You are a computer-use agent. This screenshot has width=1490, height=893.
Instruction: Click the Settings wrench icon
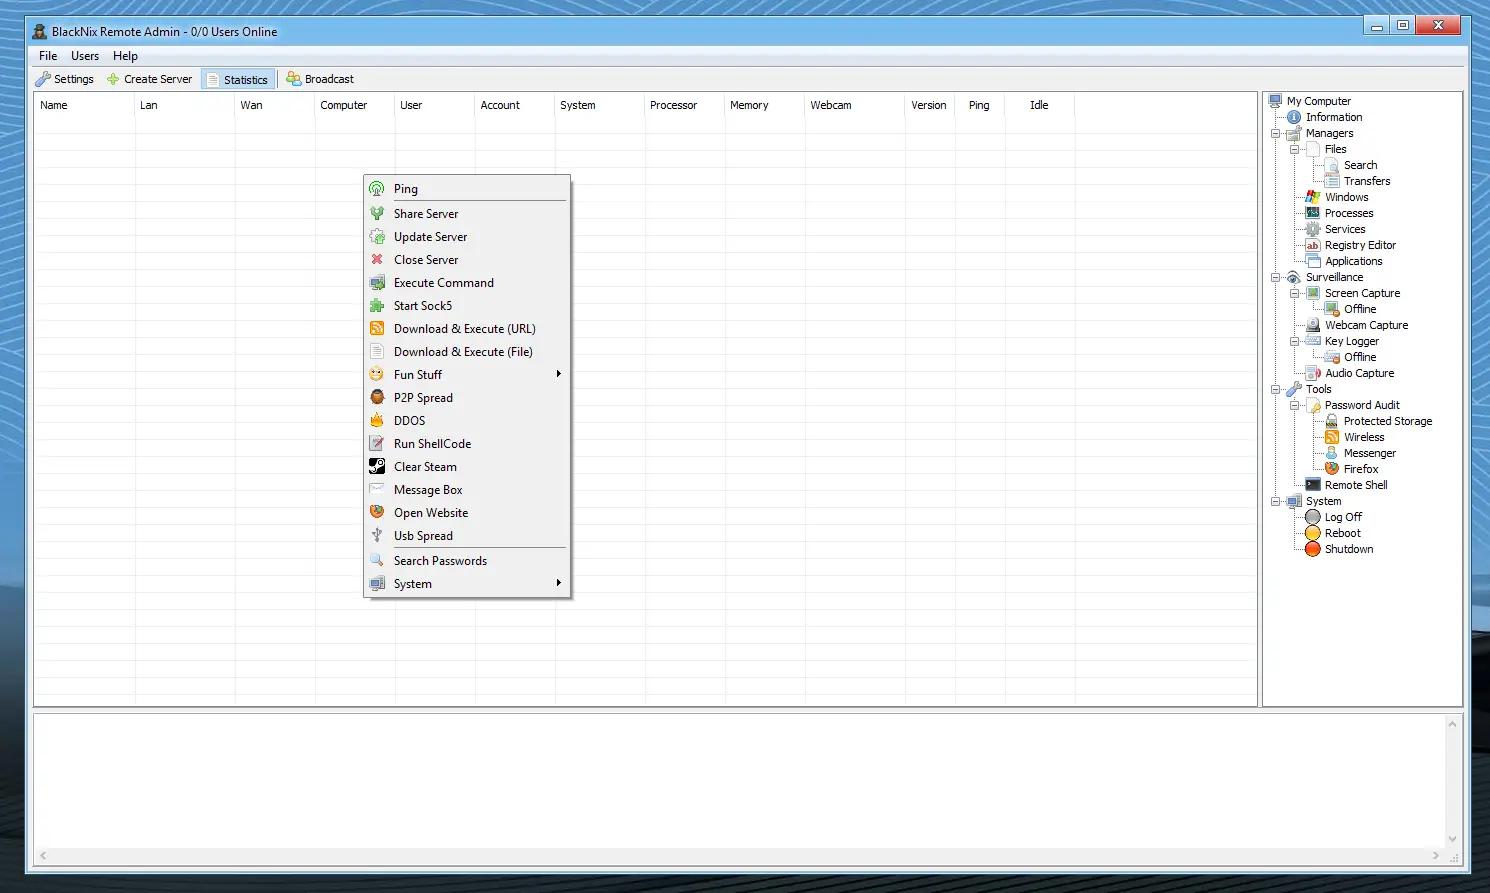(44, 79)
